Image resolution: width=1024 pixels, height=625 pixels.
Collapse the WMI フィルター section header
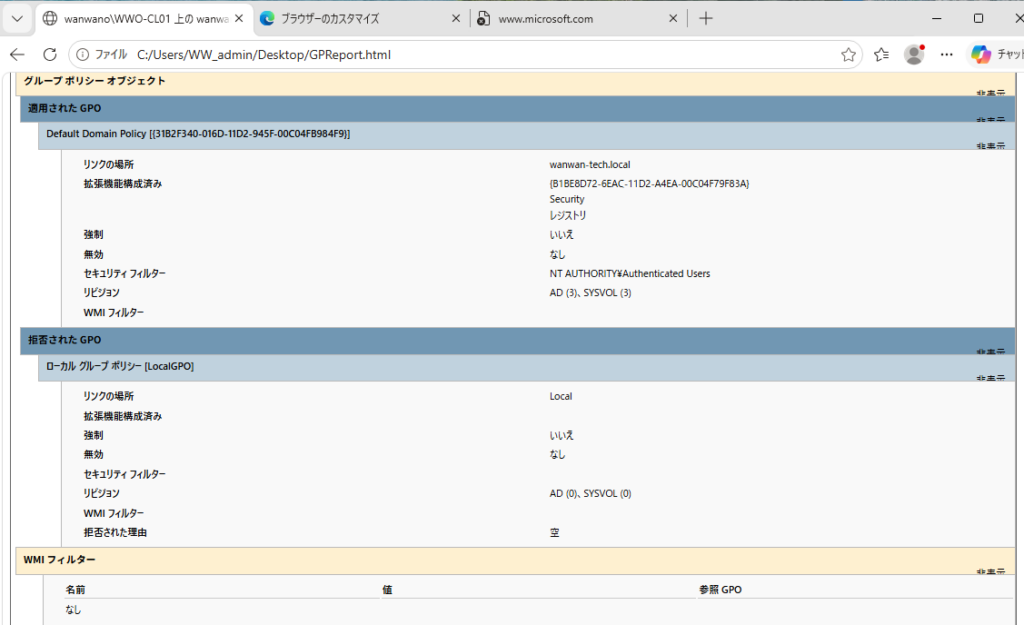pyautogui.click(x=515, y=561)
